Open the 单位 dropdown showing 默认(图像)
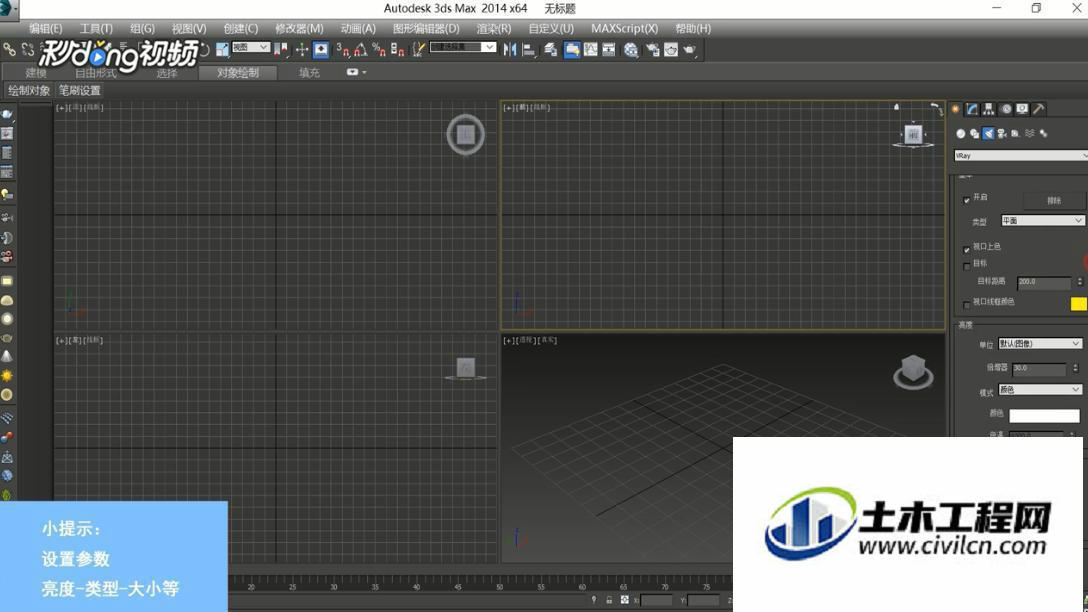Viewport: 1088px width, 612px height. [x=1039, y=343]
